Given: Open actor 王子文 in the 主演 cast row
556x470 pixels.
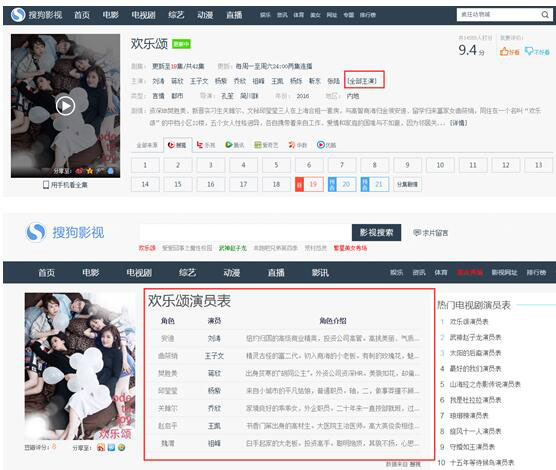Looking at the screenshot, I should (199, 81).
